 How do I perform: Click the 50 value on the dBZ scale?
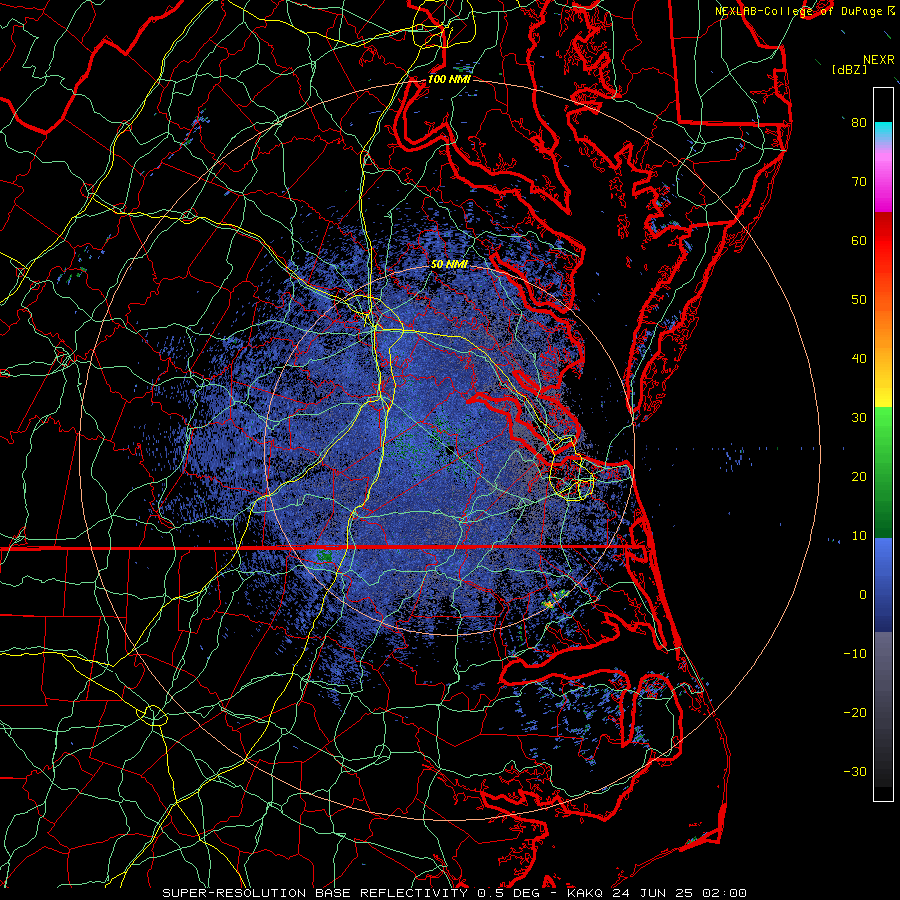pyautogui.click(x=859, y=300)
